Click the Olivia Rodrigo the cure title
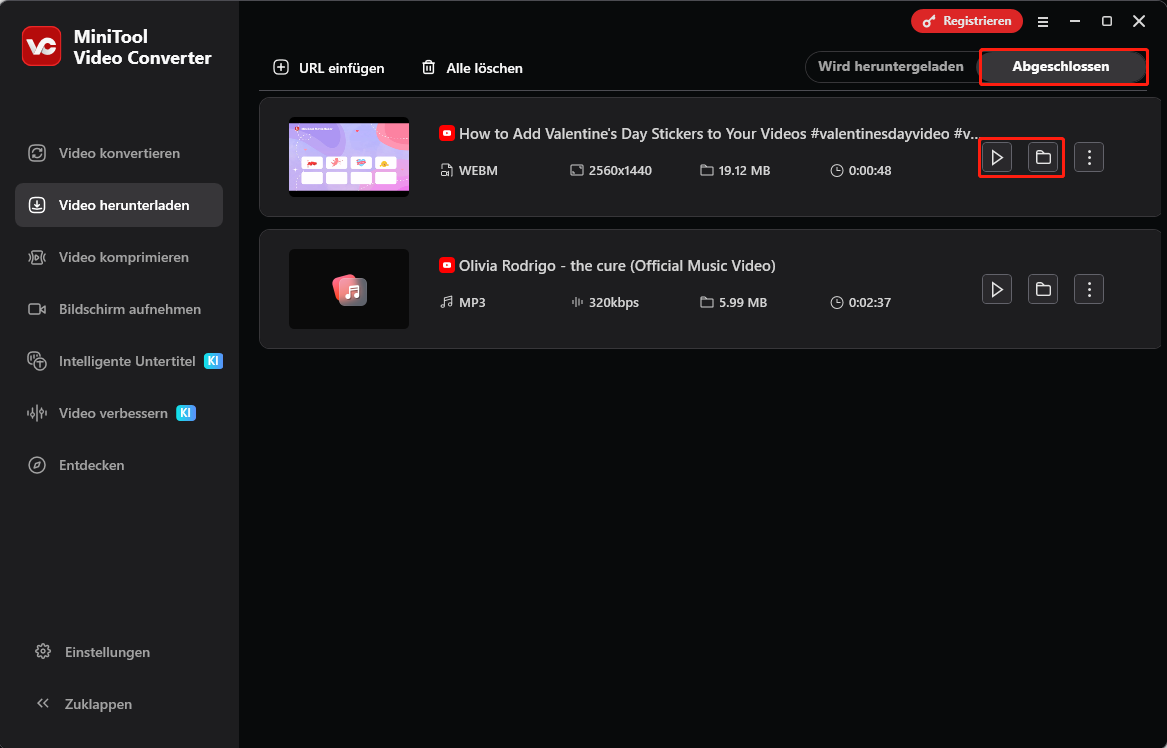1167x748 pixels. point(617,266)
